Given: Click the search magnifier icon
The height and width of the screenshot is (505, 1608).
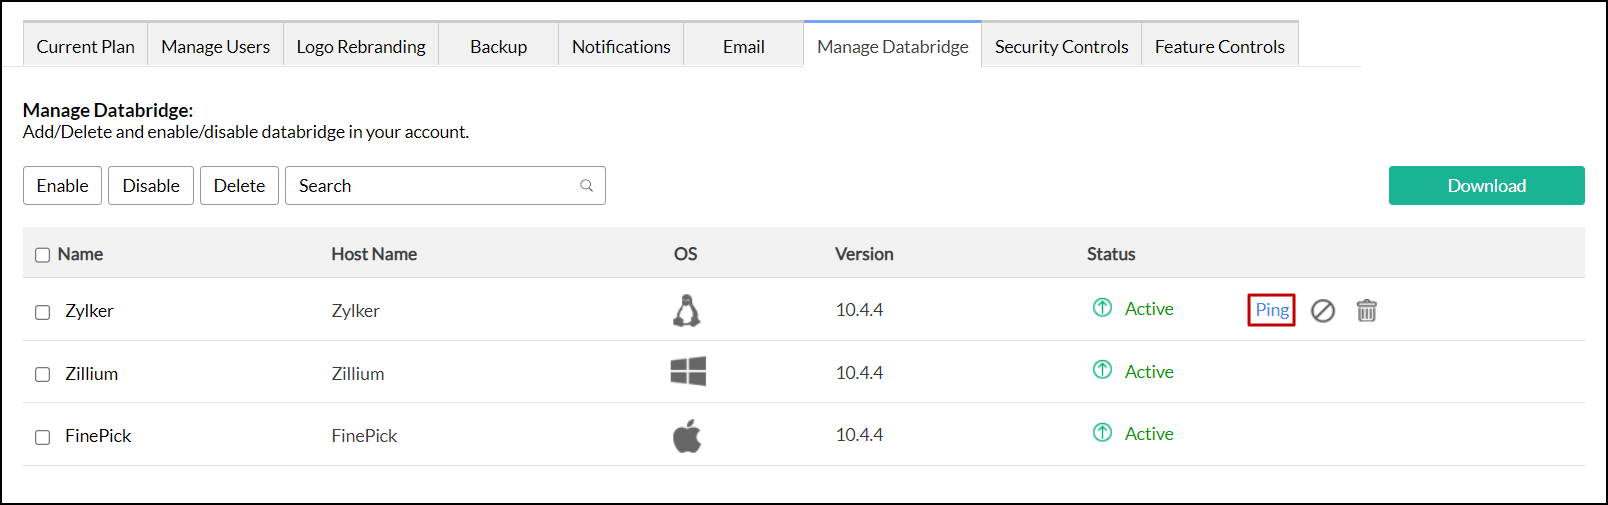Looking at the screenshot, I should [x=587, y=186].
